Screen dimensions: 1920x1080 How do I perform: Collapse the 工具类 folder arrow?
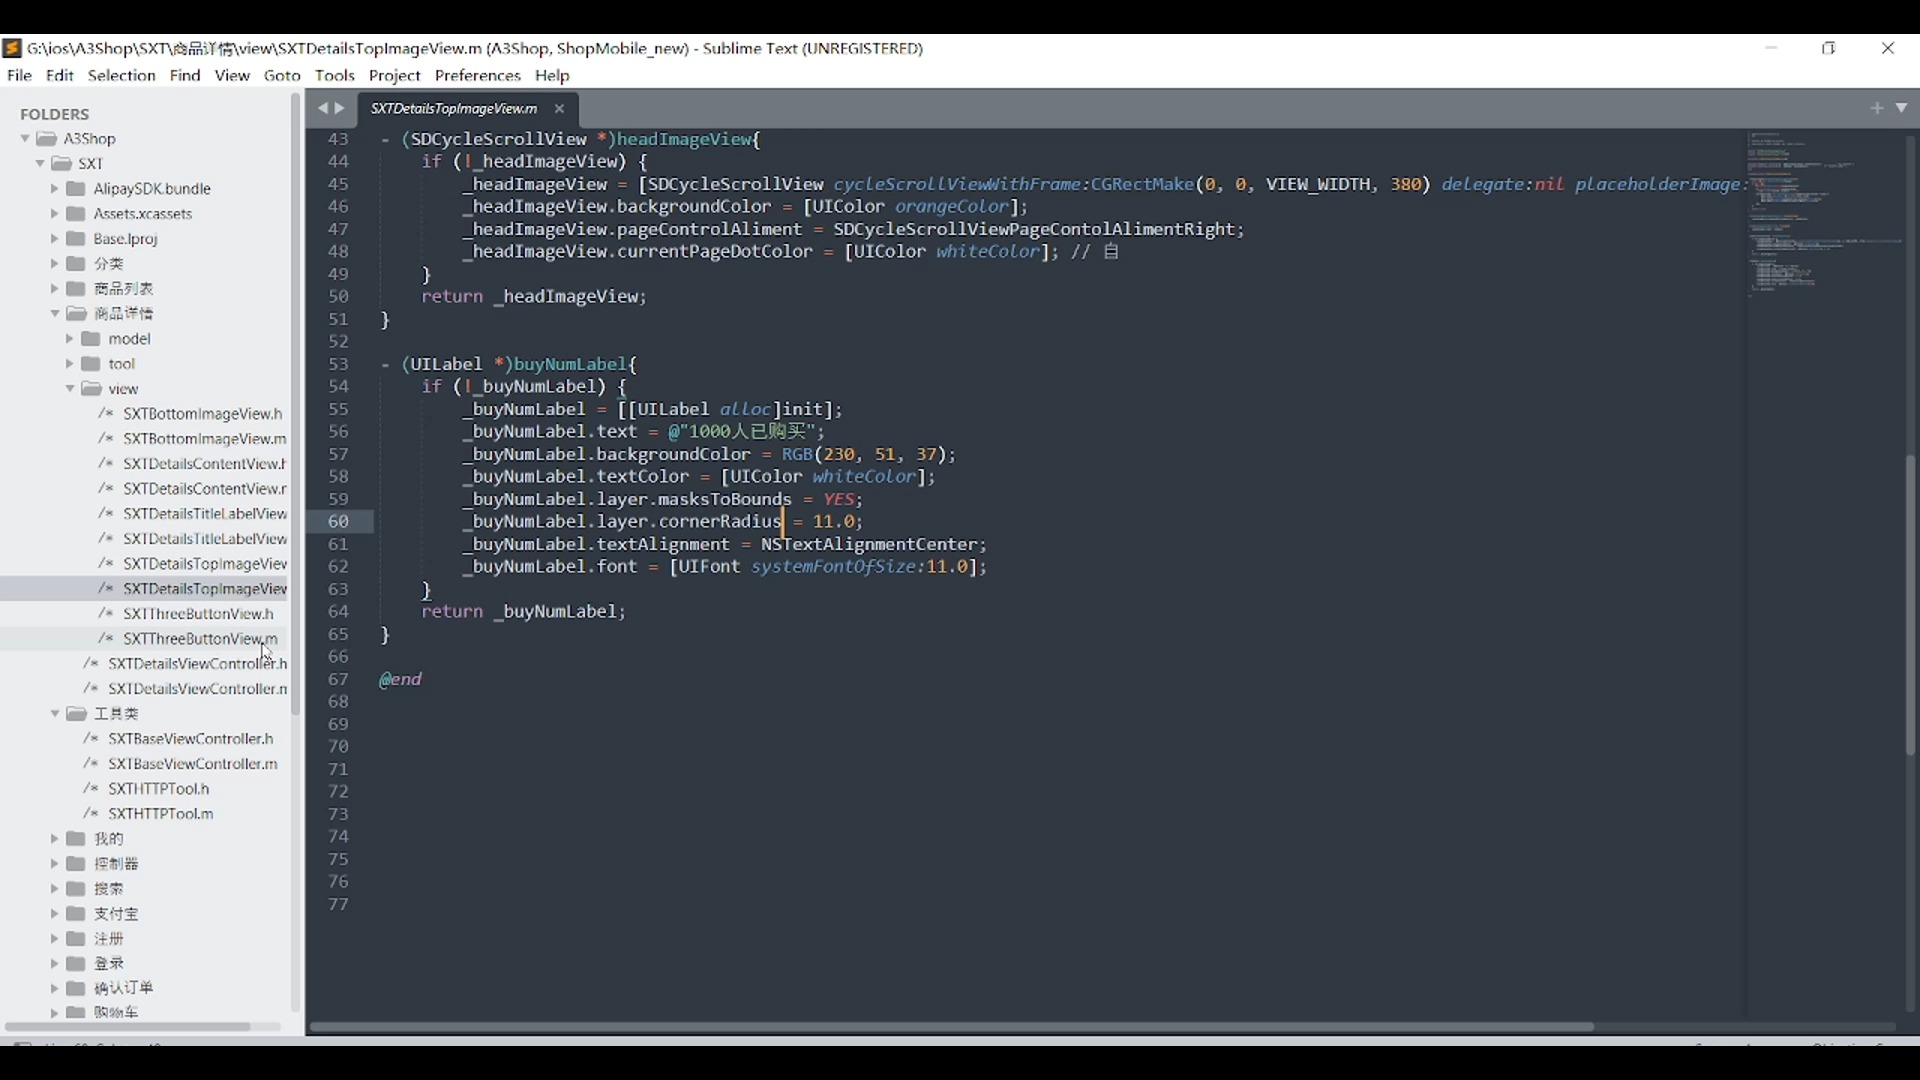click(x=55, y=713)
